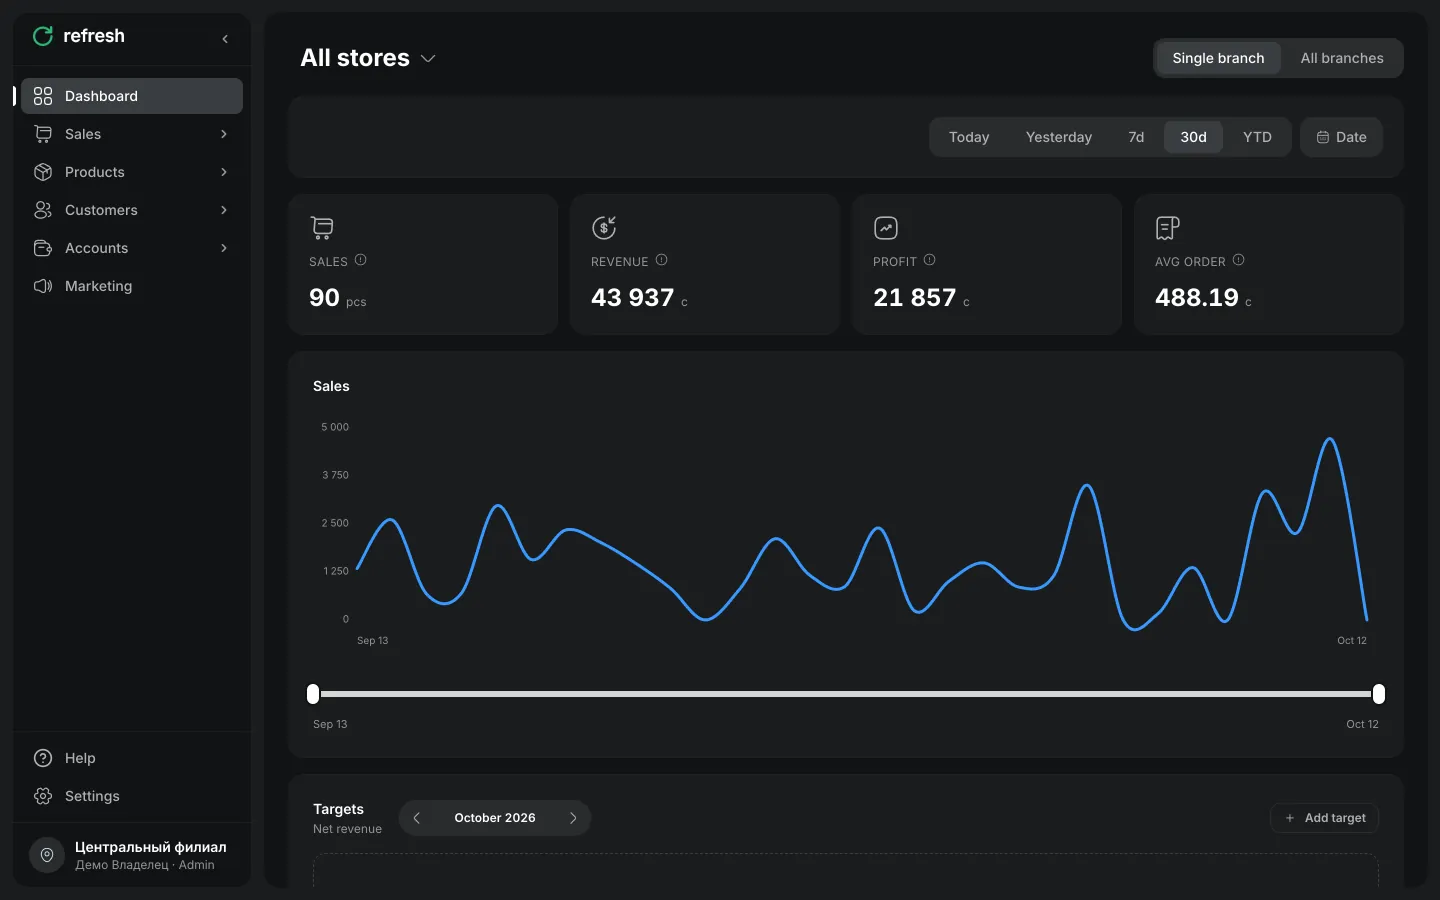The height and width of the screenshot is (900, 1440).
Task: Collapse the sidebar with the arrow
Action: point(225,39)
